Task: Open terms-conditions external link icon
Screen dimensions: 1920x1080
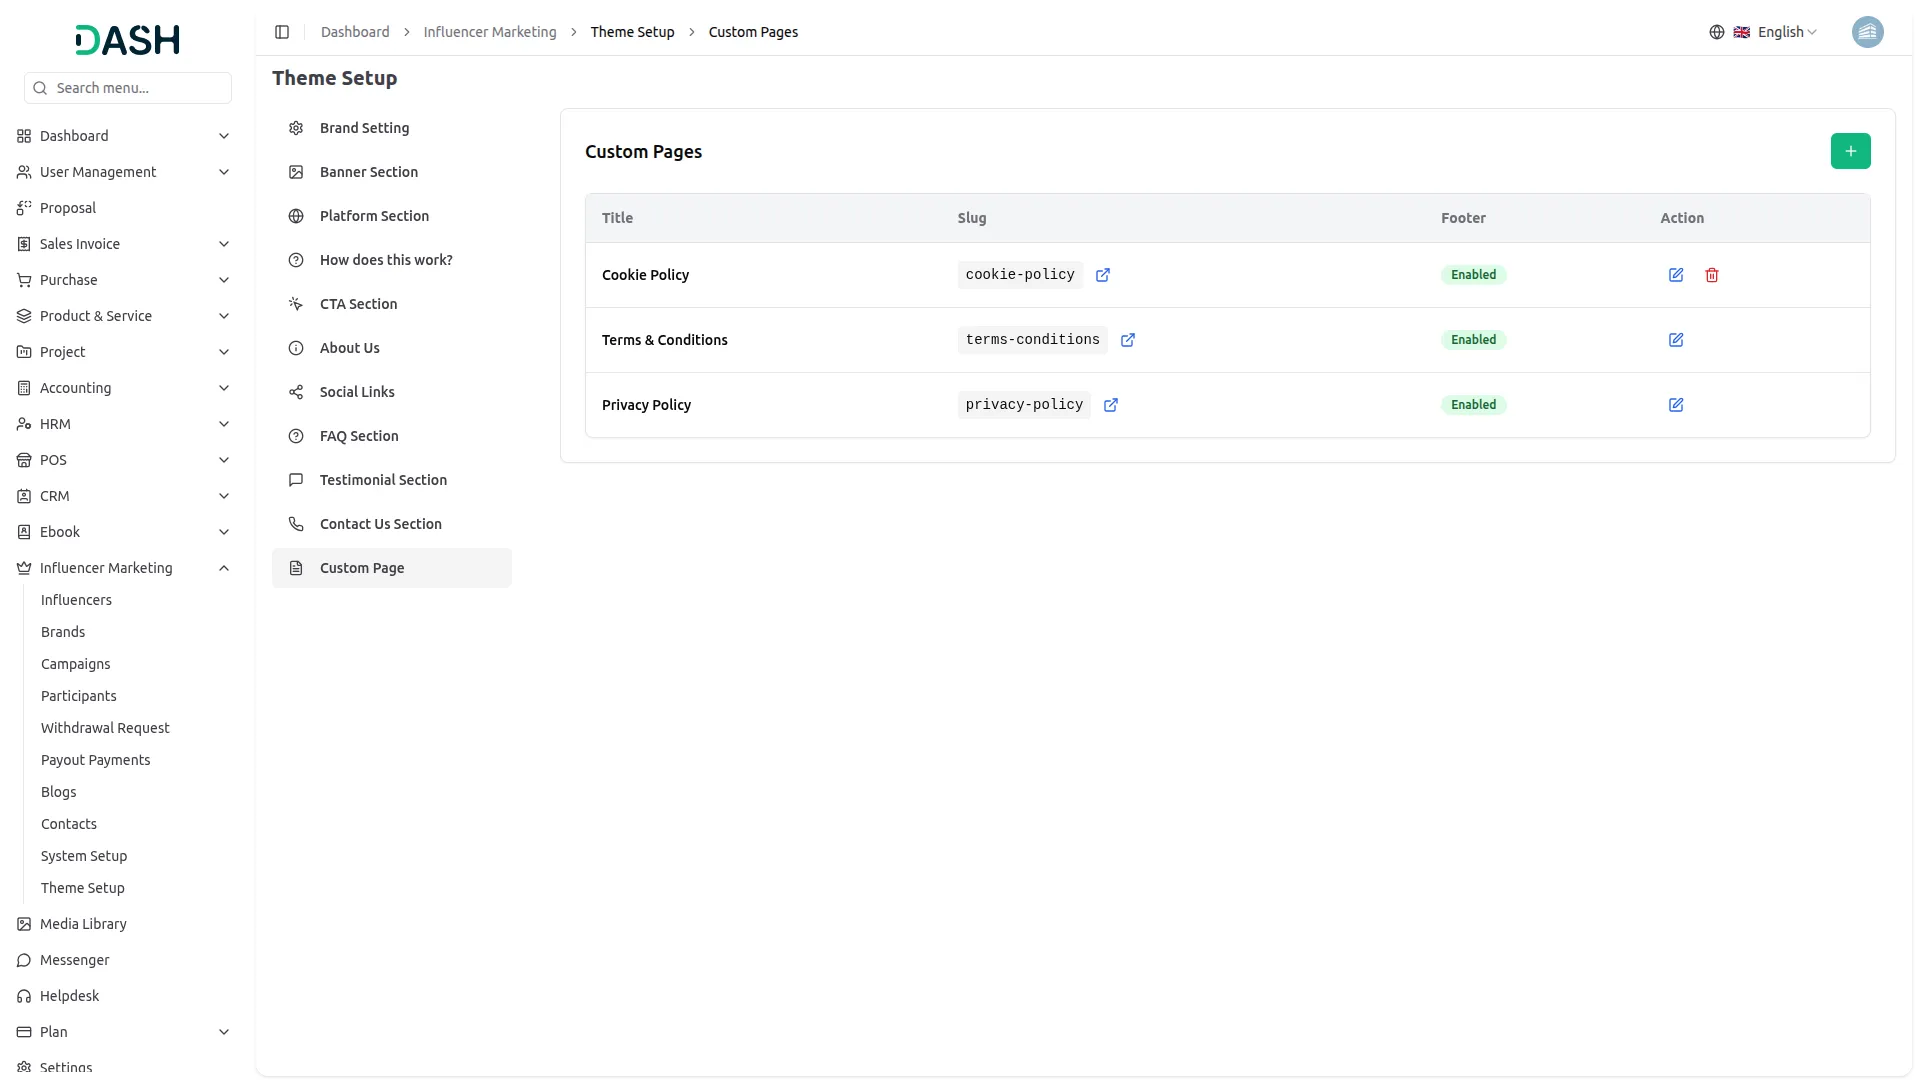Action: 1128,340
